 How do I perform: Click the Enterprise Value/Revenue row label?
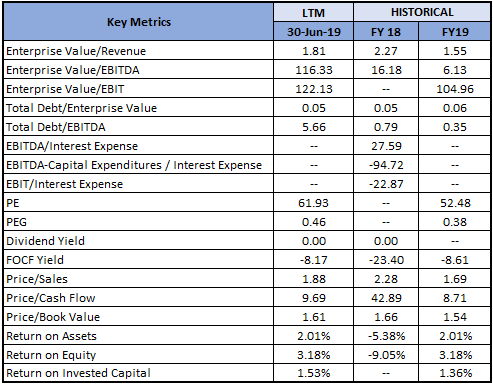point(76,51)
